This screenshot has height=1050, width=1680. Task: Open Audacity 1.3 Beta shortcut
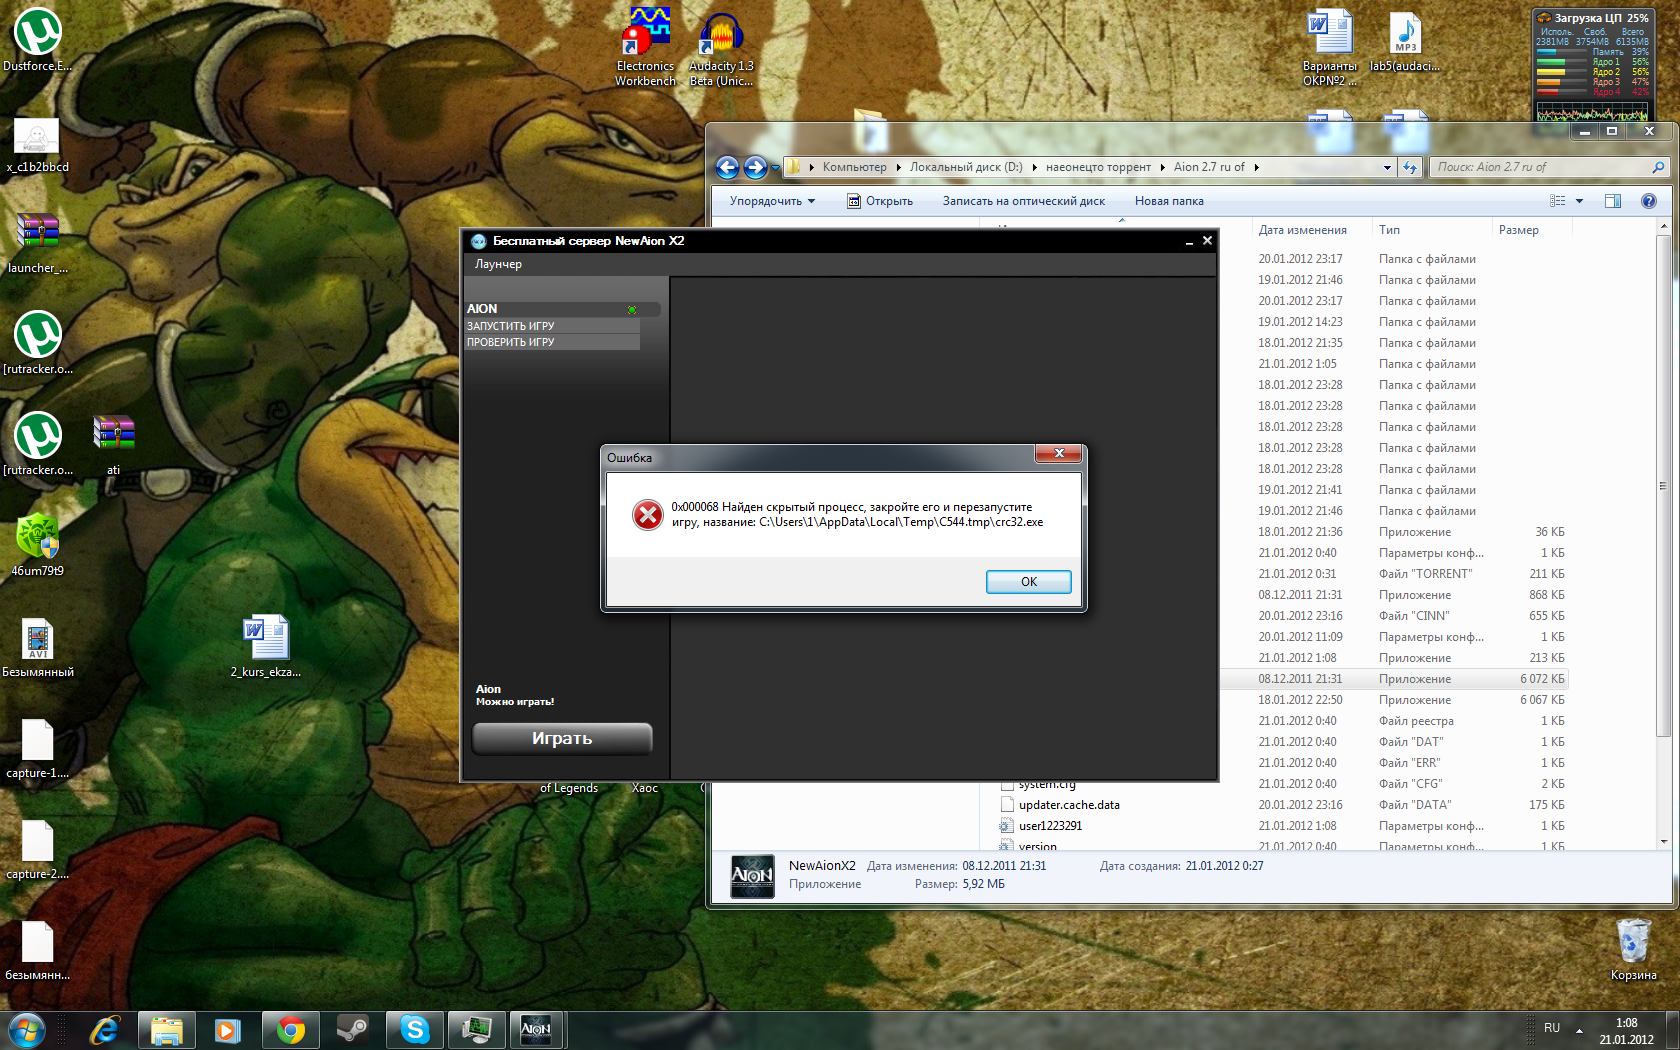coord(721,48)
